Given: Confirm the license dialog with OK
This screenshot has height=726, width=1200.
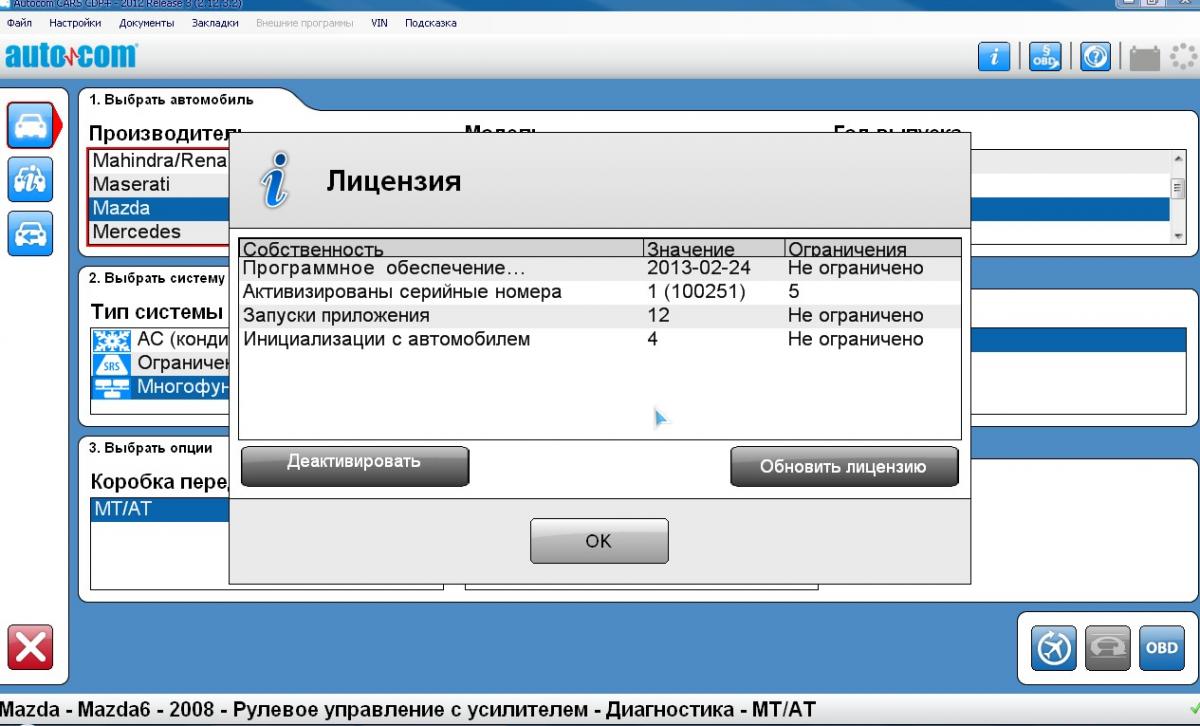Looking at the screenshot, I should pos(598,541).
